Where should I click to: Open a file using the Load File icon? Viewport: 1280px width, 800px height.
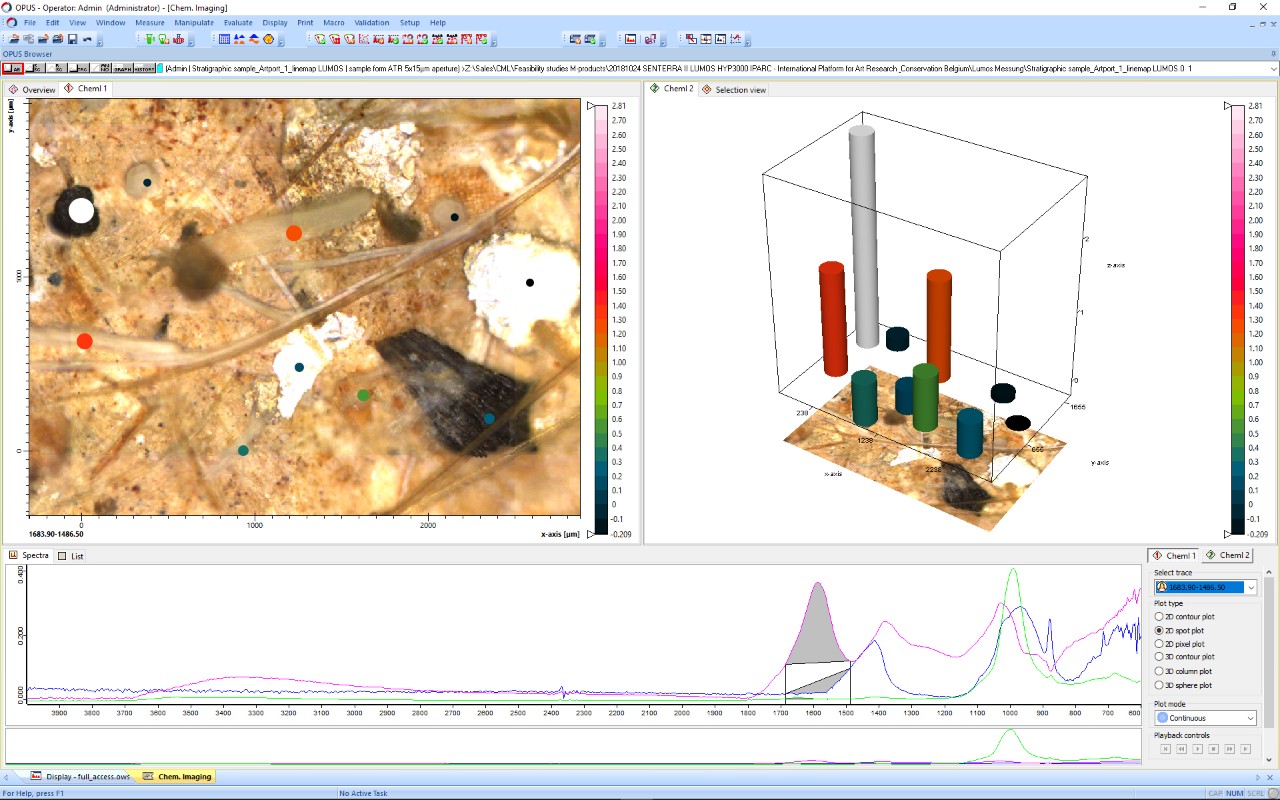(14, 39)
